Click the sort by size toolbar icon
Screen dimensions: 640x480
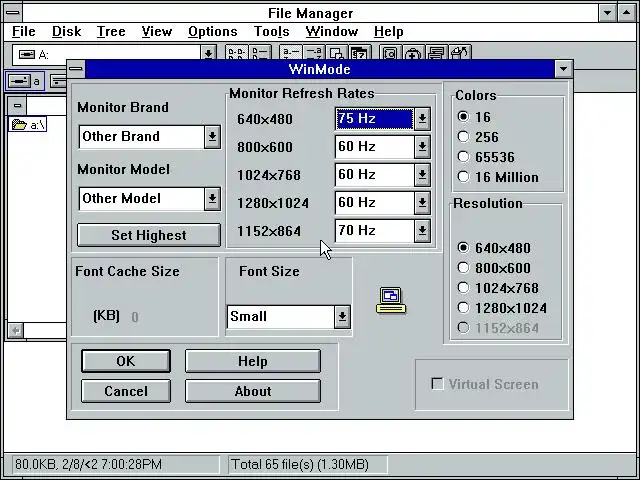point(337,52)
